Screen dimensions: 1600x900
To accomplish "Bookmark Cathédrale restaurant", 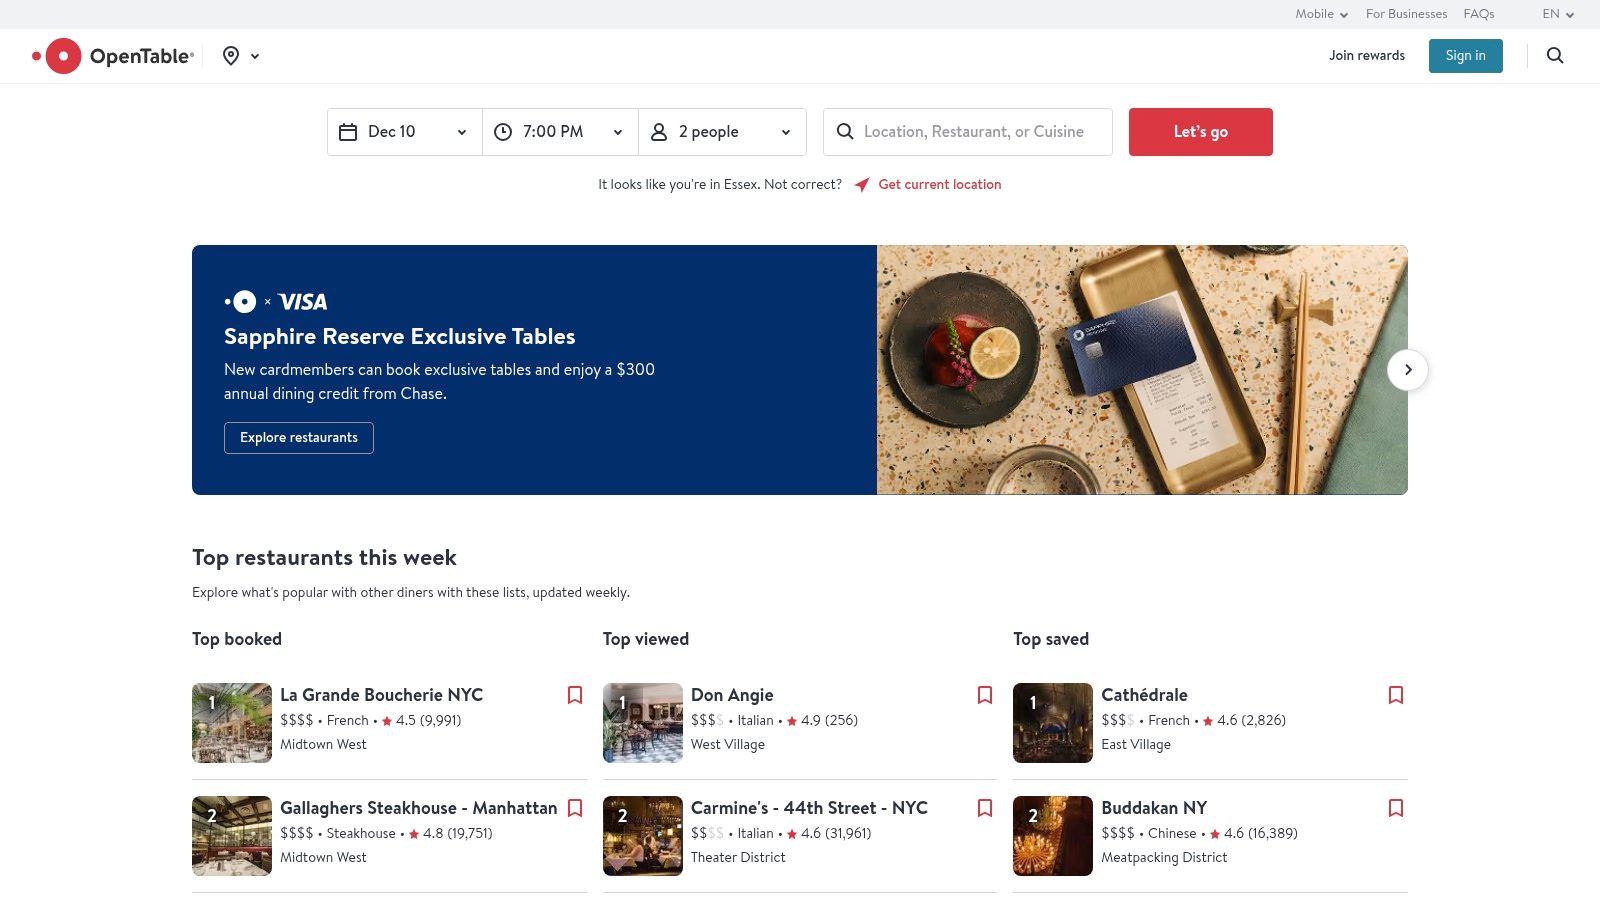I will pyautogui.click(x=1396, y=695).
